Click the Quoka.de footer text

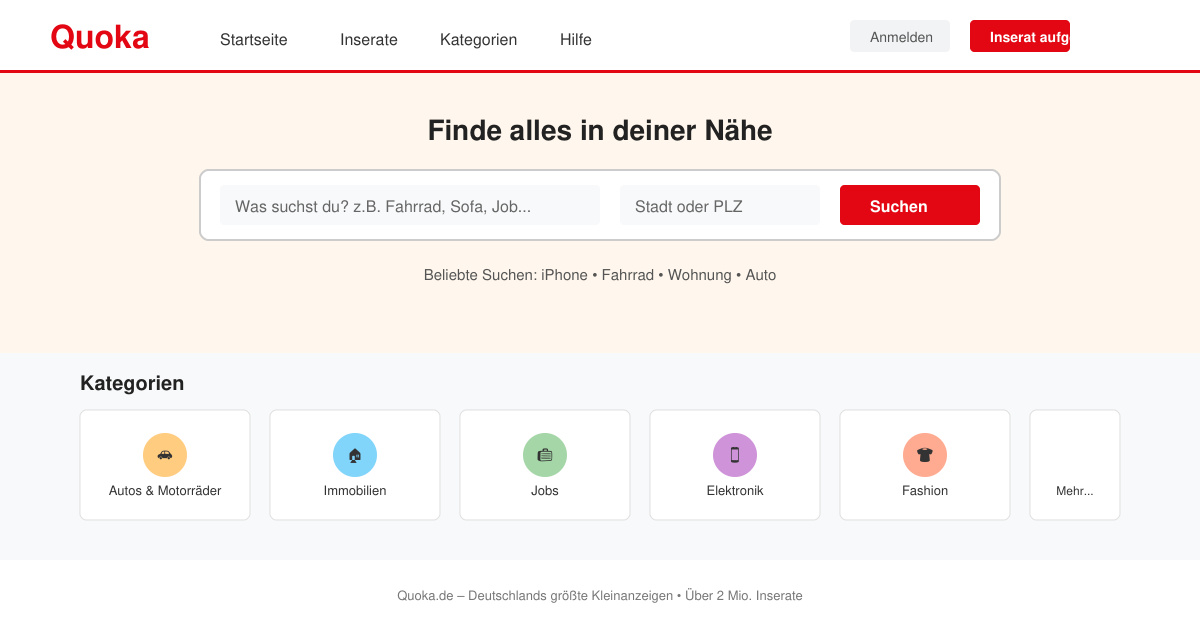600,596
